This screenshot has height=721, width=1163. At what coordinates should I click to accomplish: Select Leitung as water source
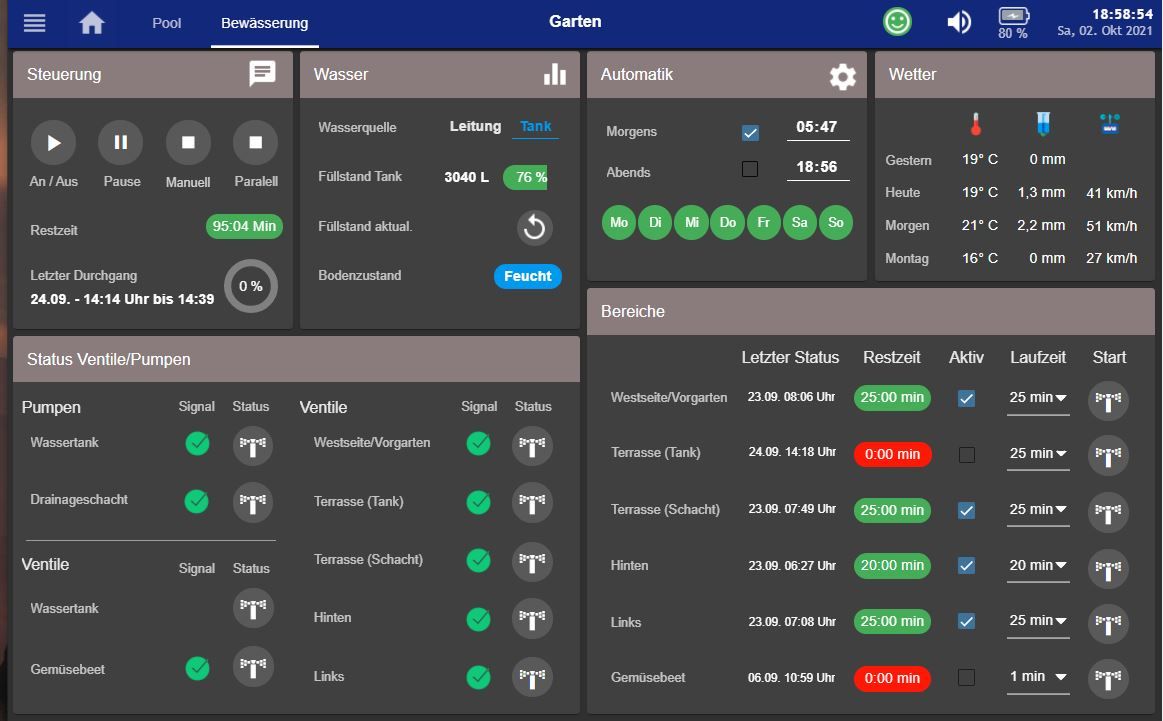[475, 127]
